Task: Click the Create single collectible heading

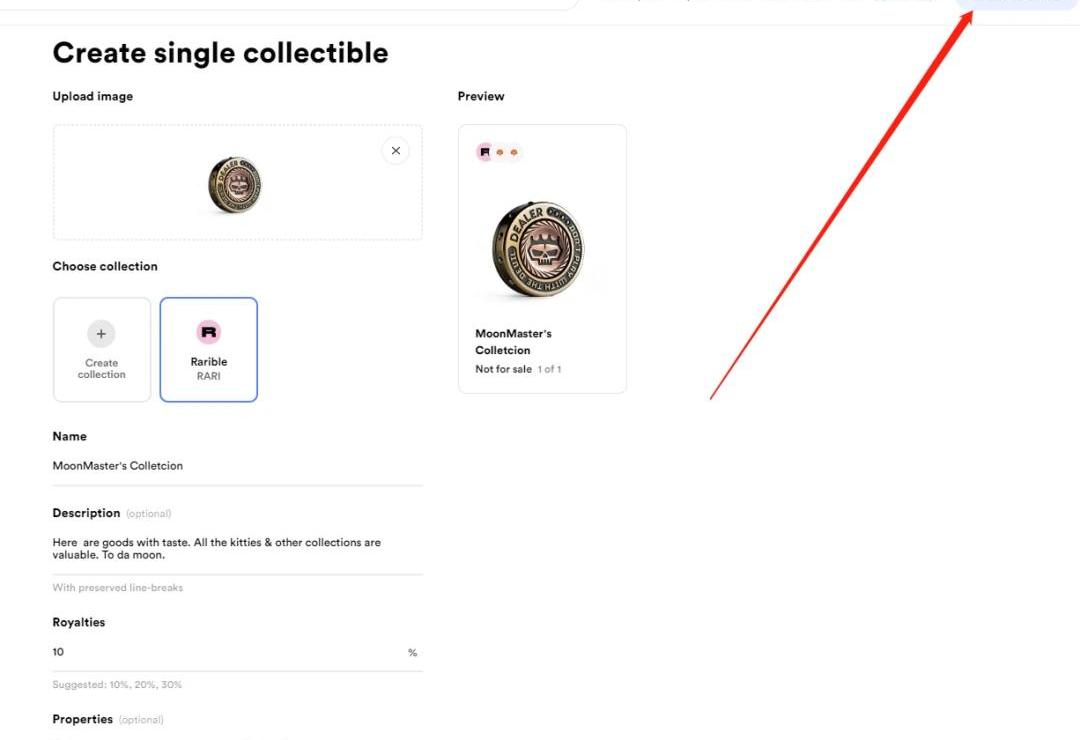Action: (220, 53)
